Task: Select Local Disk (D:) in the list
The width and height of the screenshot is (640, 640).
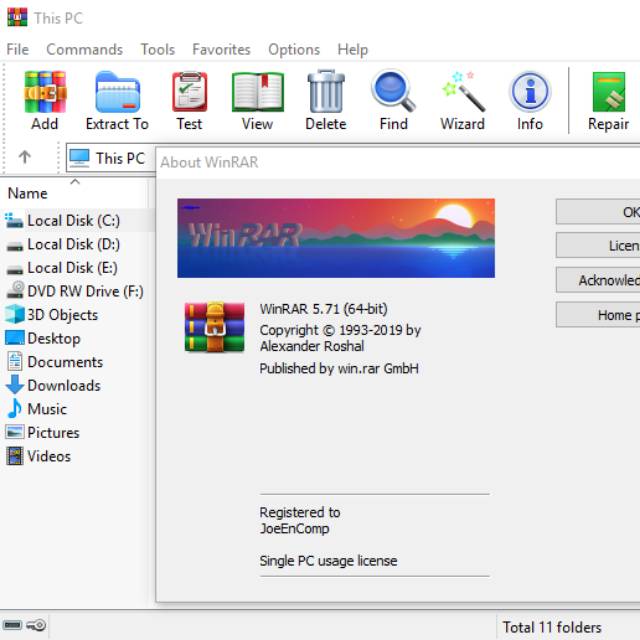Action: pos(73,244)
